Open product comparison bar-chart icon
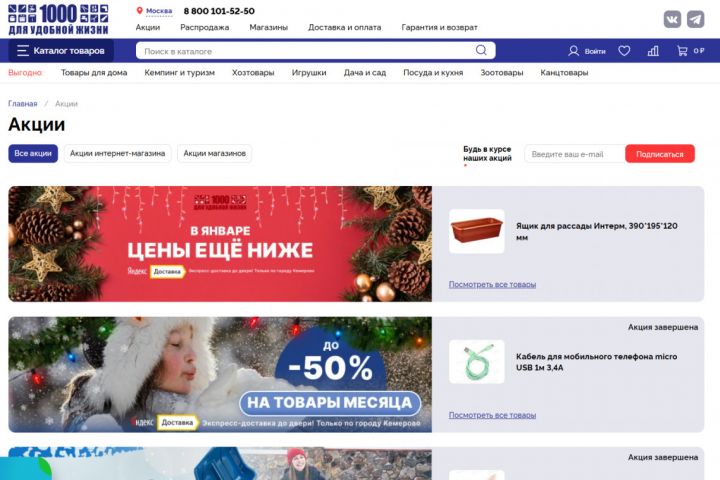This screenshot has width=720, height=480. click(x=653, y=51)
